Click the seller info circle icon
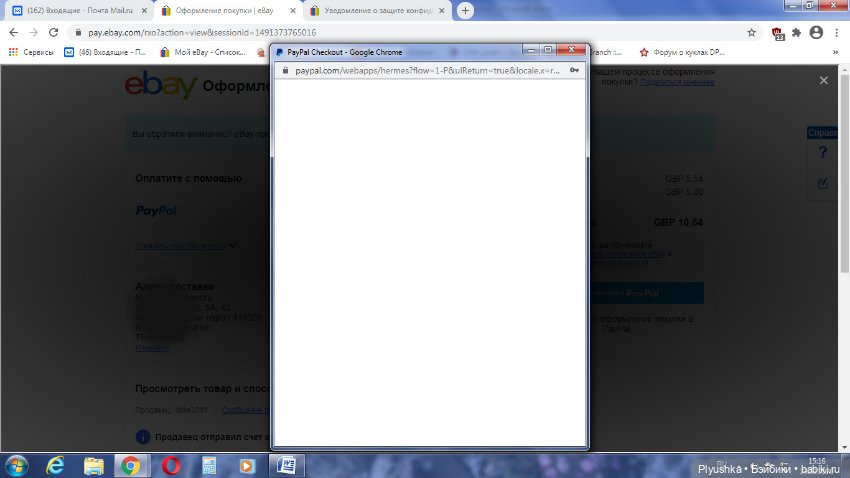This screenshot has width=850, height=478. click(x=143, y=437)
